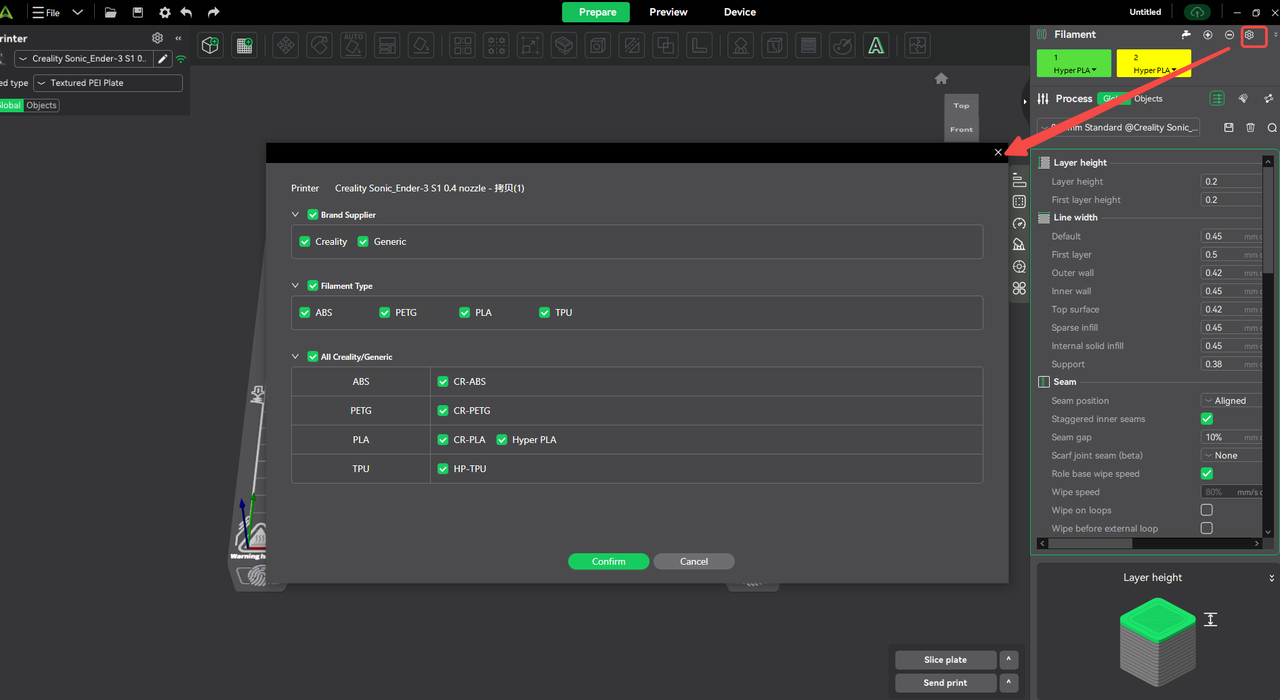Open preferences gear in the title bar
The image size is (1280, 700).
click(164, 12)
